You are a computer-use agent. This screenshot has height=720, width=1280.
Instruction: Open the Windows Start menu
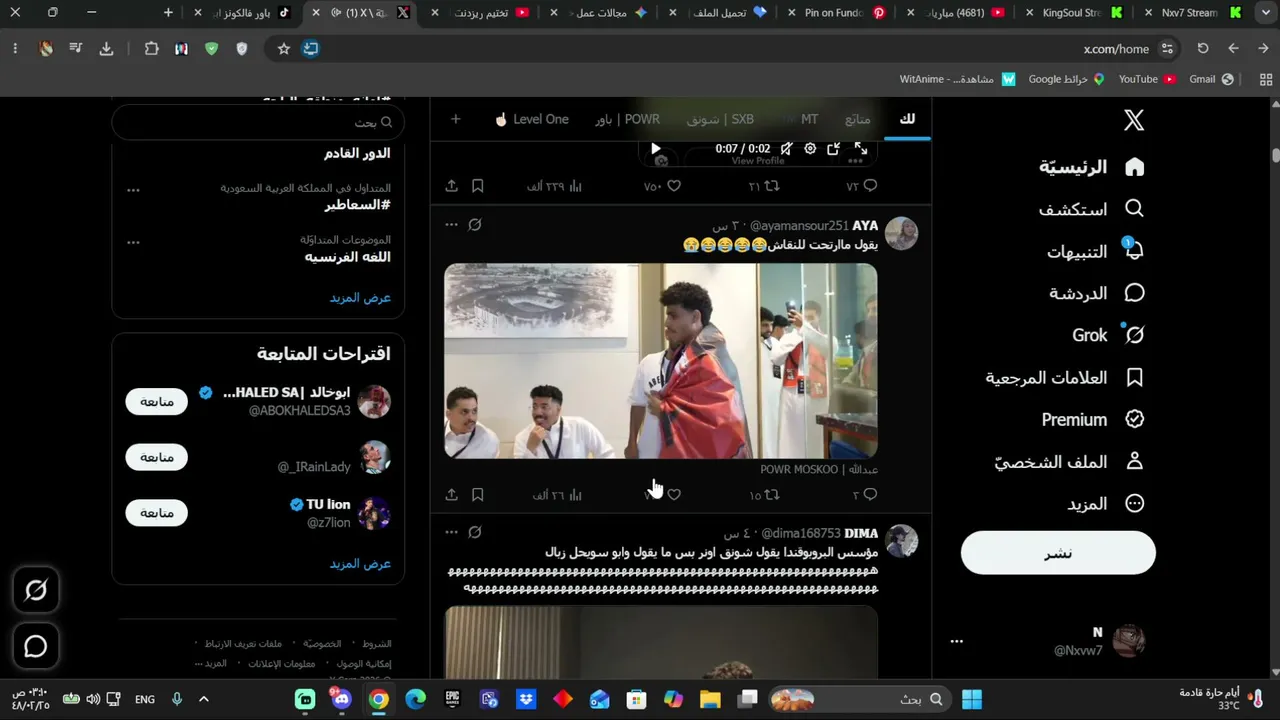point(971,699)
